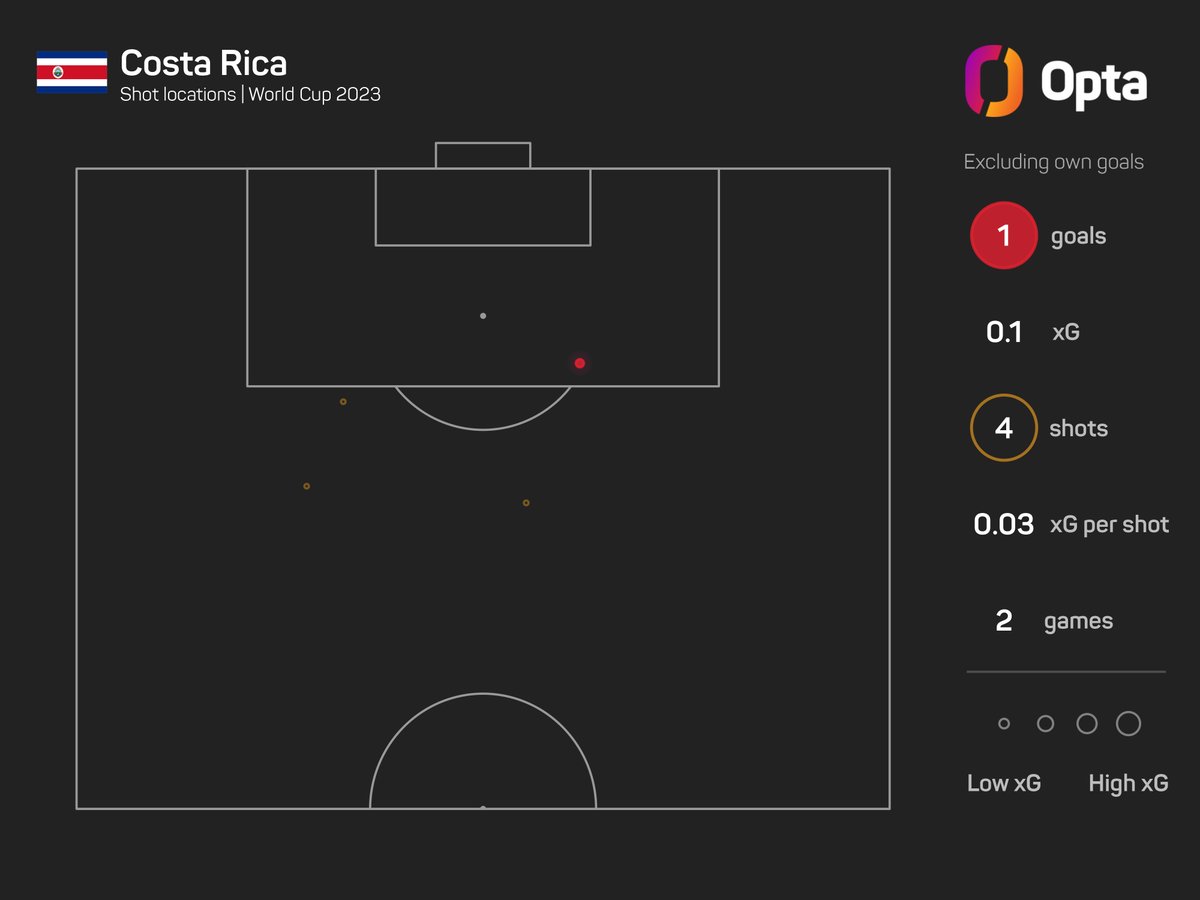Viewport: 1200px width, 900px height.
Task: Click the Opta logo symbol
Action: (993, 80)
